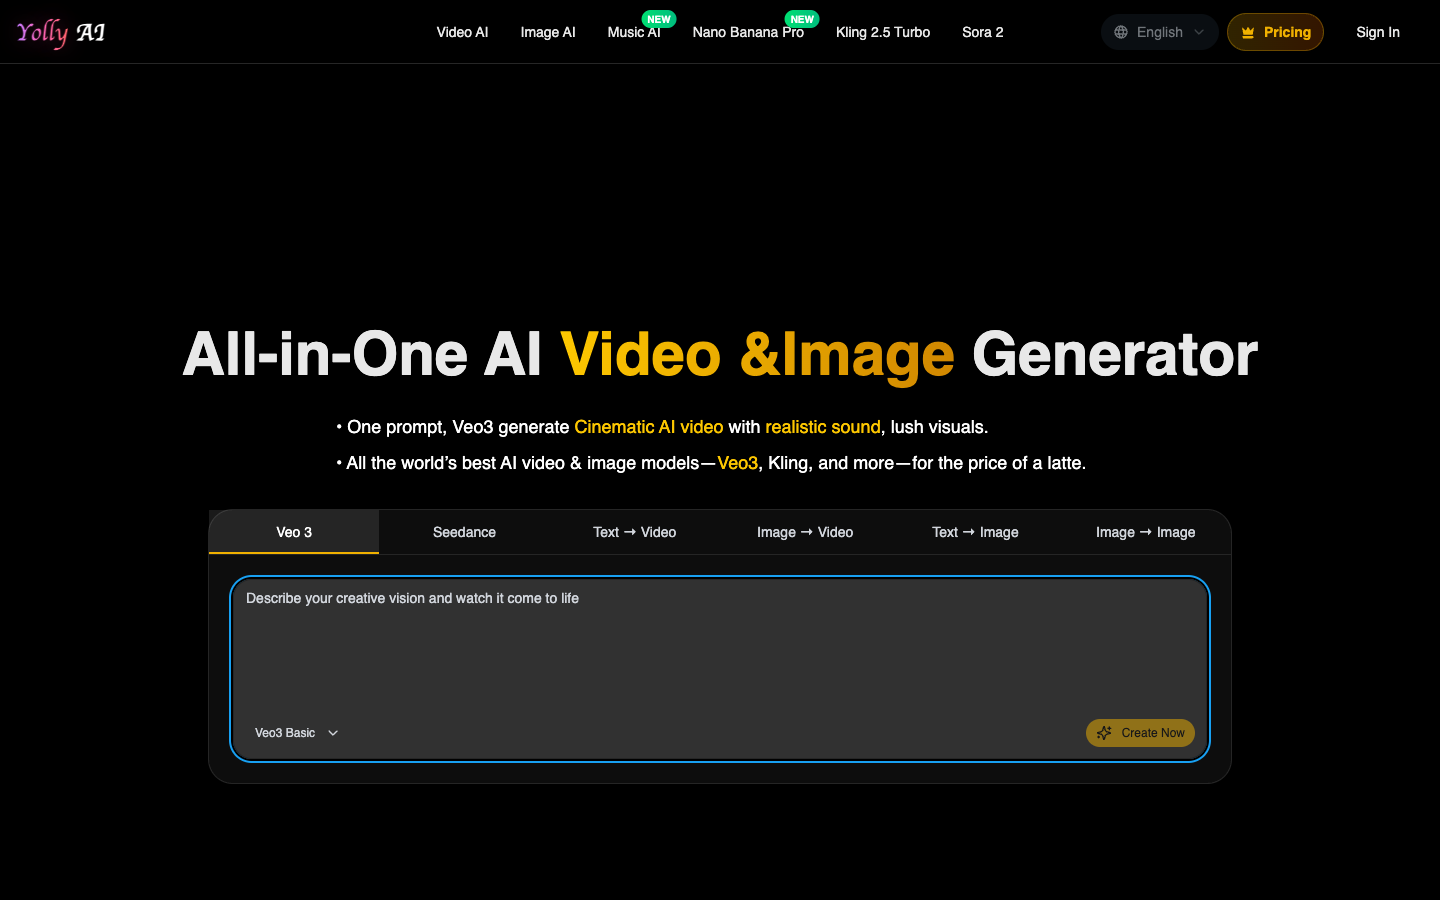Click the NEW badge on Nano Banana Pro
Image resolution: width=1440 pixels, height=900 pixels.
pyautogui.click(x=802, y=19)
